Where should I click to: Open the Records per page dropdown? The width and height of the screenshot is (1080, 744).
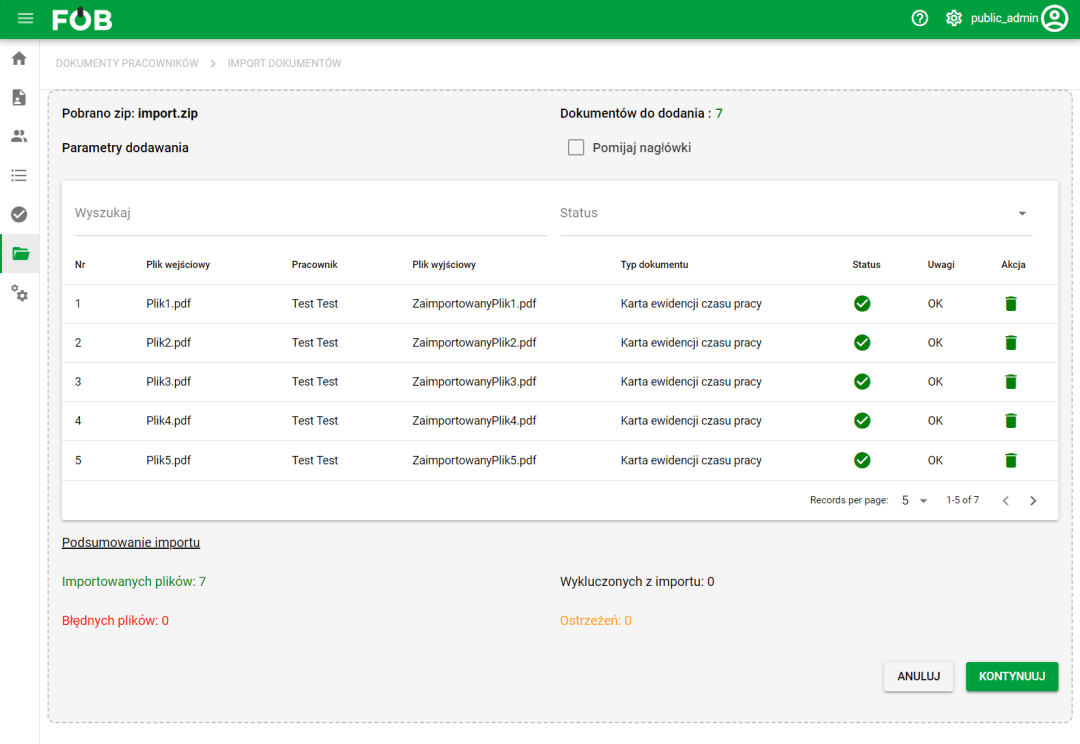tap(914, 500)
